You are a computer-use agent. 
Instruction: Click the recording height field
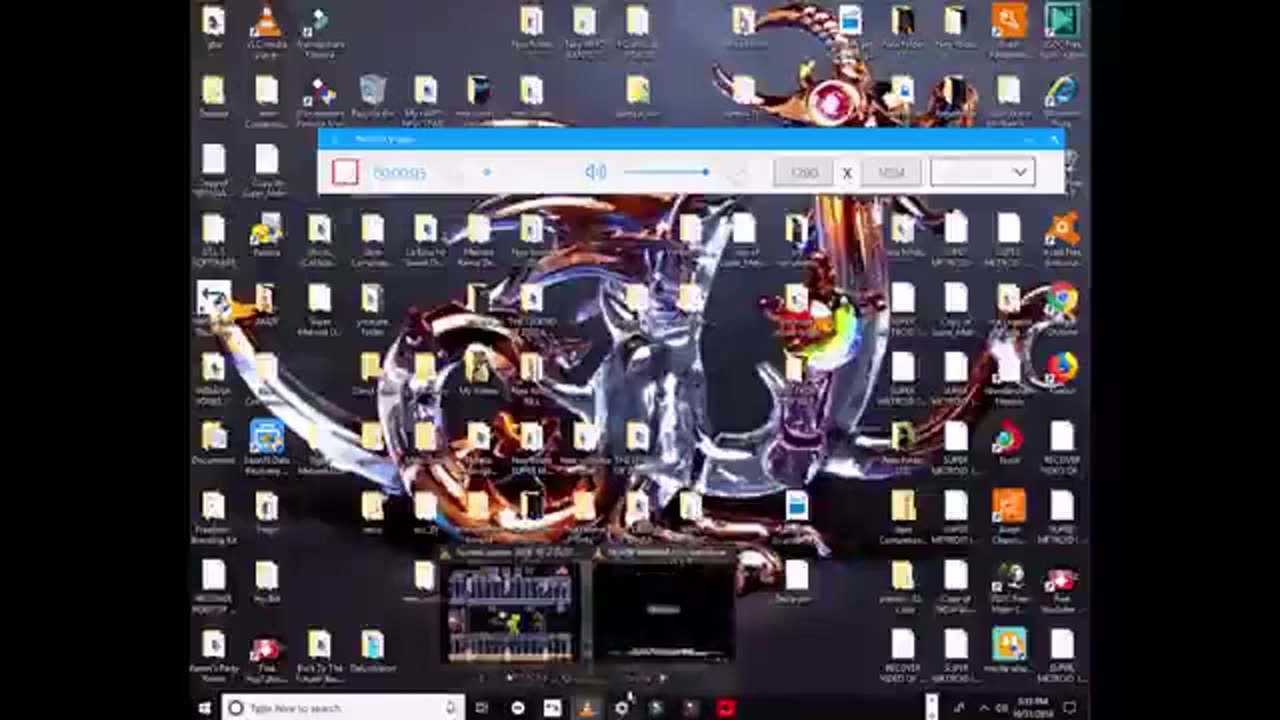[x=891, y=172]
